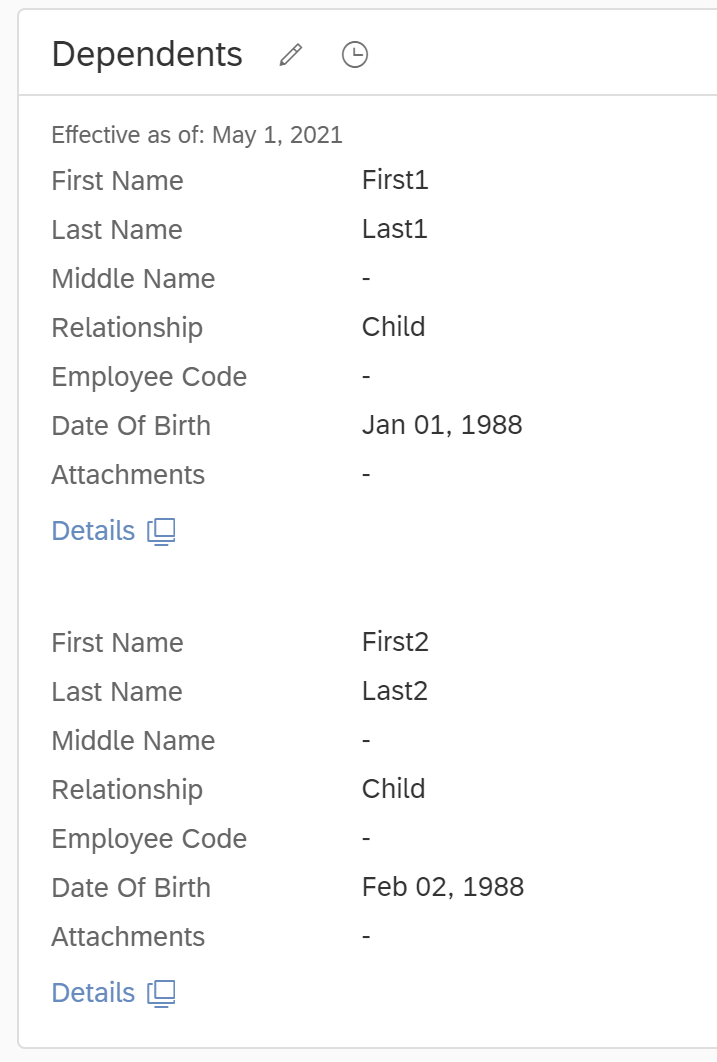Click the Last2 last name value
This screenshot has width=717, height=1062.
[x=395, y=691]
